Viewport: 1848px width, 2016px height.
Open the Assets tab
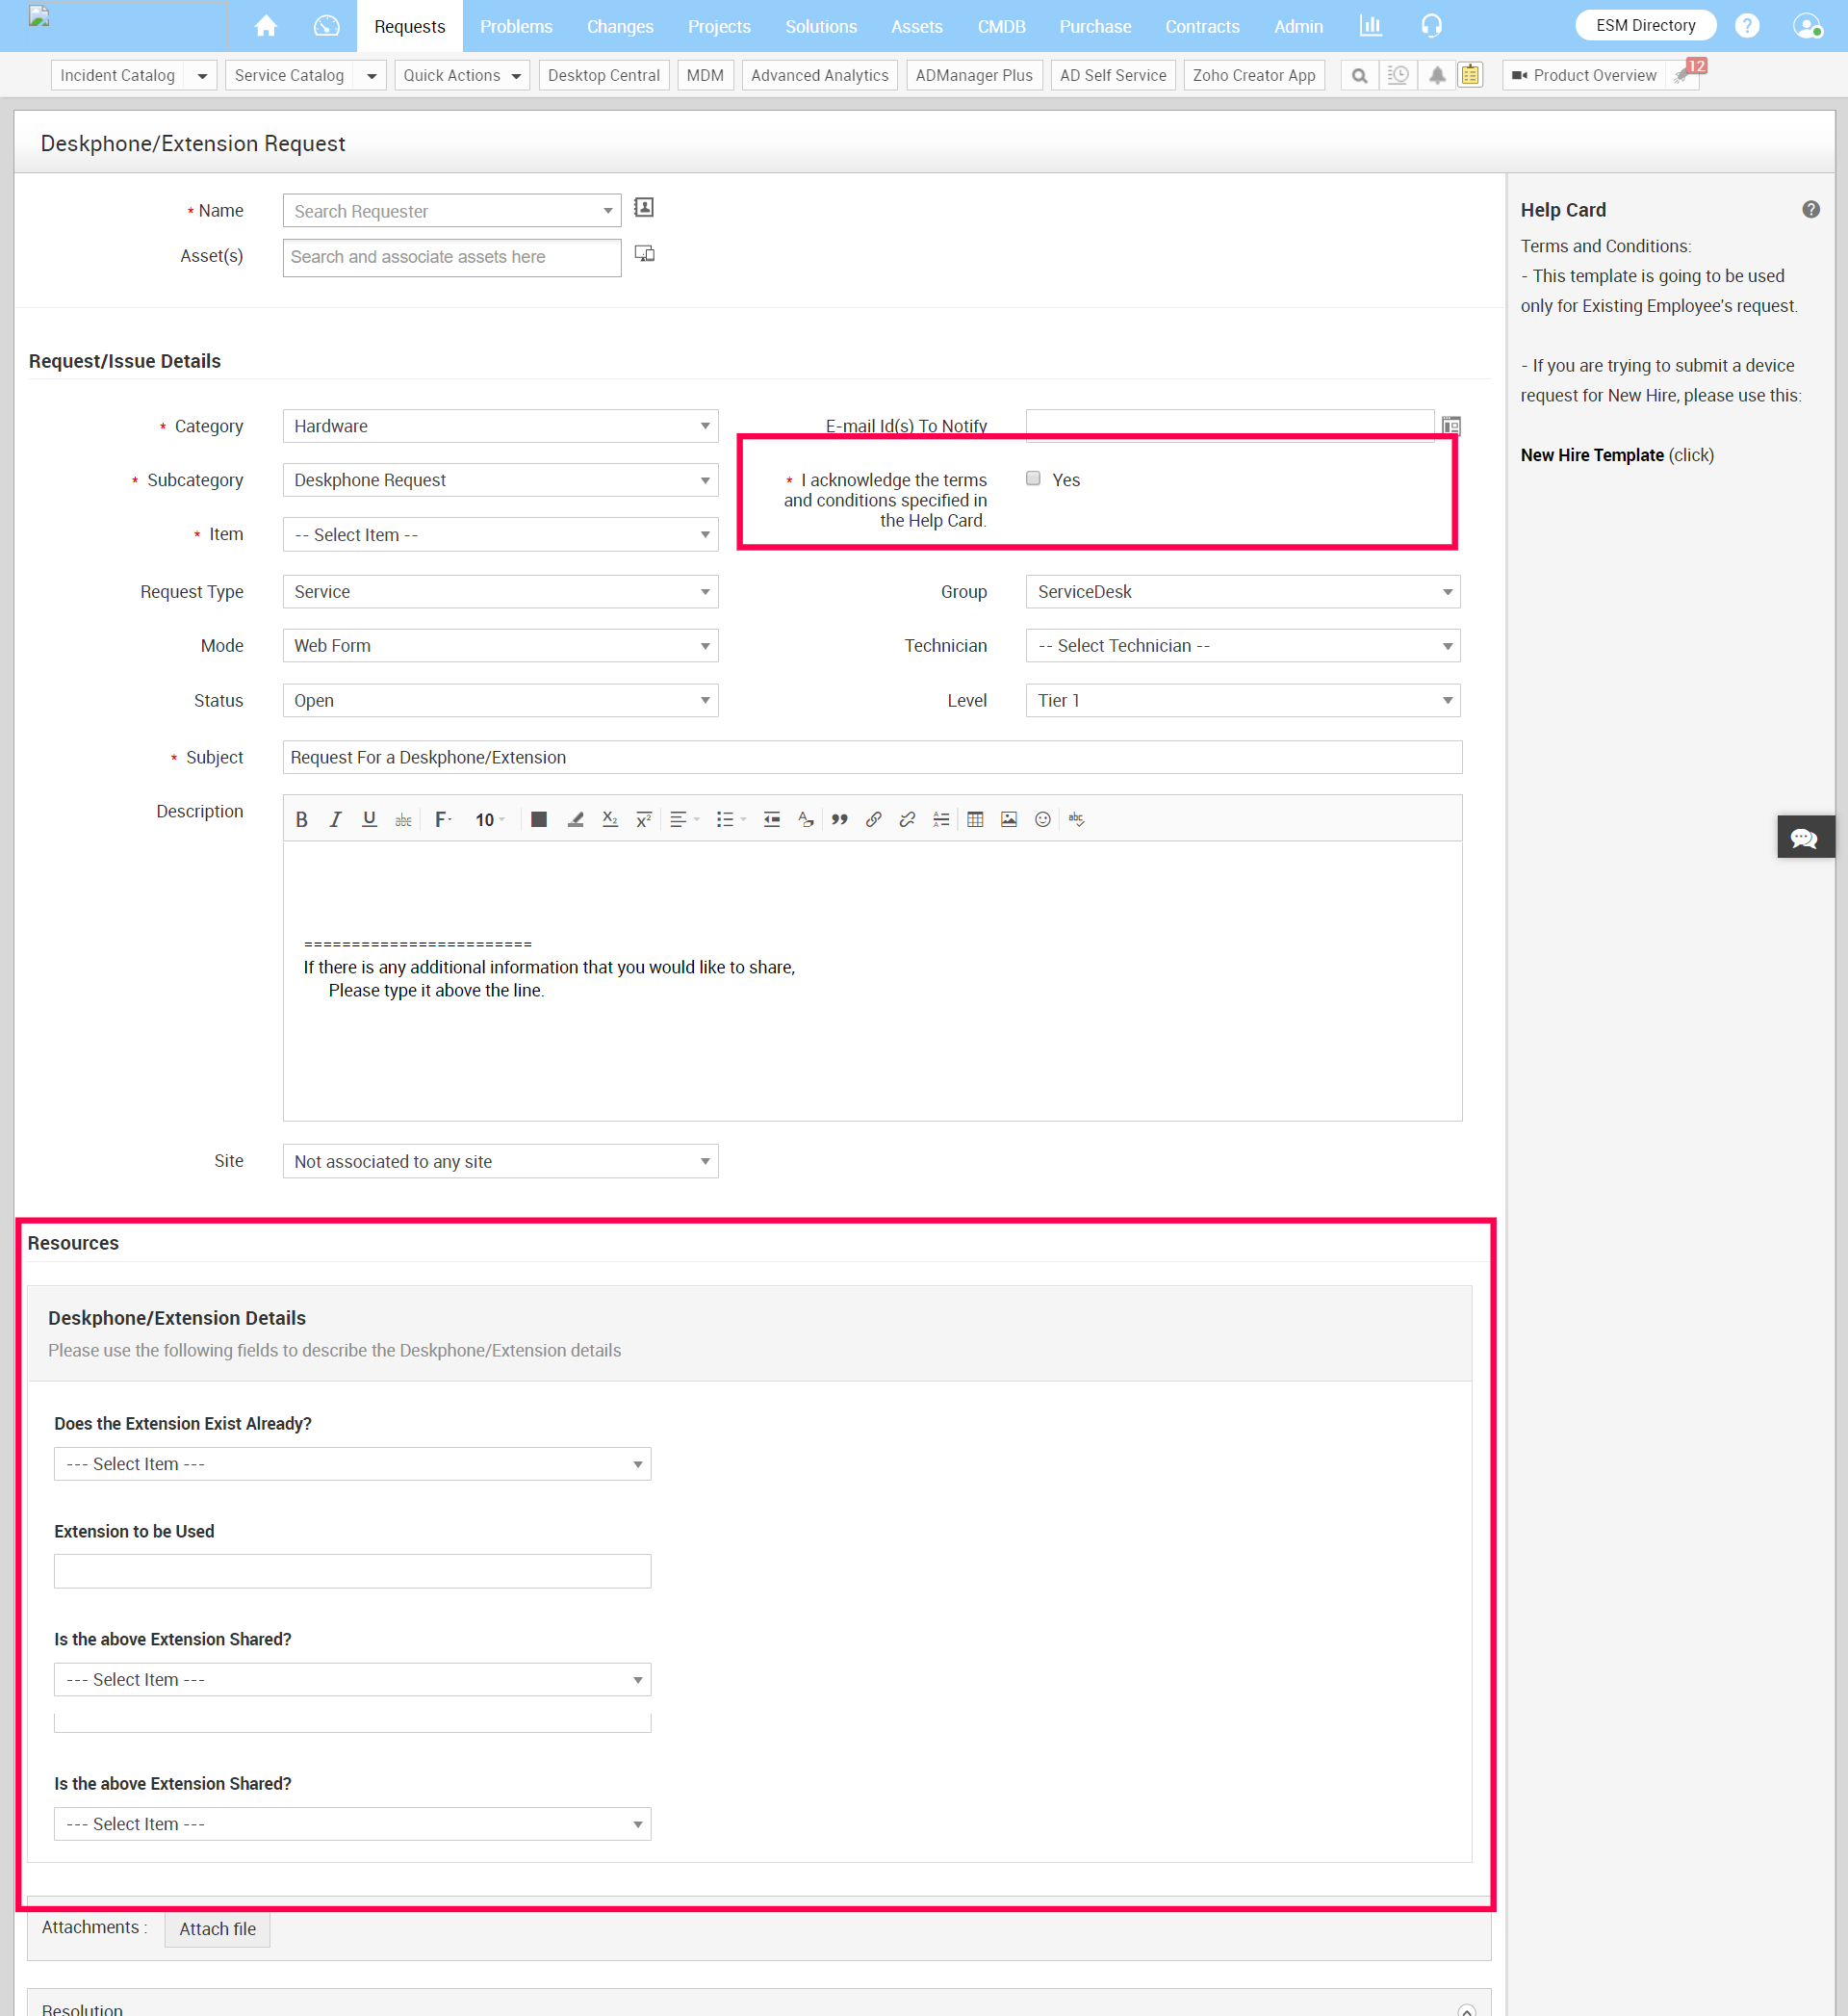click(916, 26)
